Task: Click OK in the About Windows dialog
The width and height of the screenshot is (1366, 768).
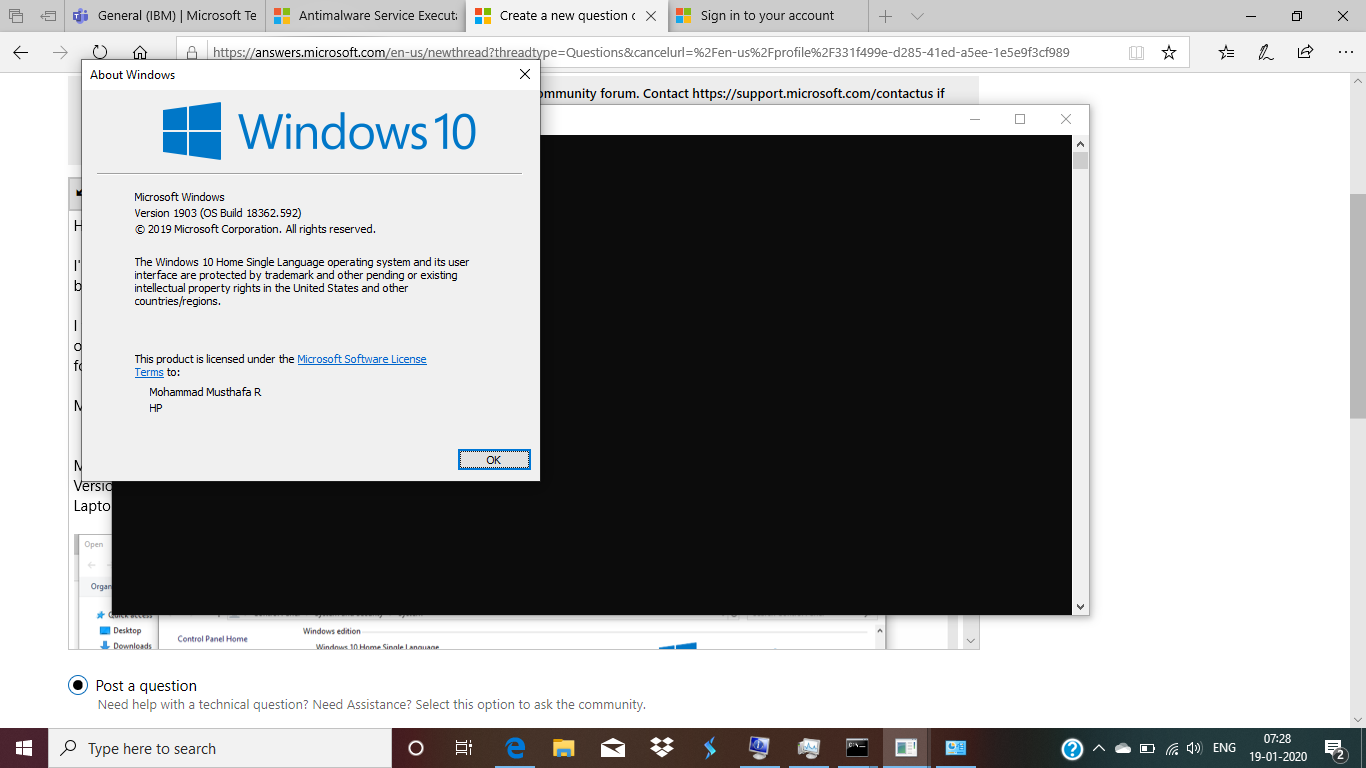Action: [494, 460]
